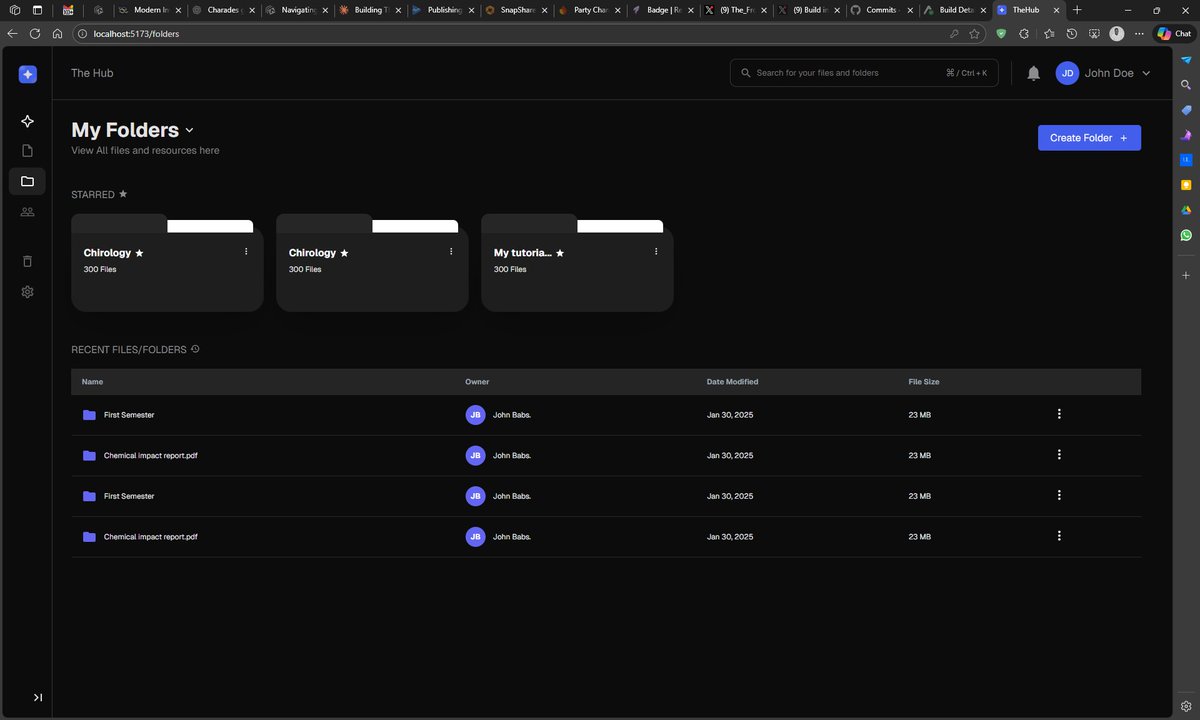Click the Date Modified column header
Viewport: 1200px width, 720px height.
click(x=732, y=382)
